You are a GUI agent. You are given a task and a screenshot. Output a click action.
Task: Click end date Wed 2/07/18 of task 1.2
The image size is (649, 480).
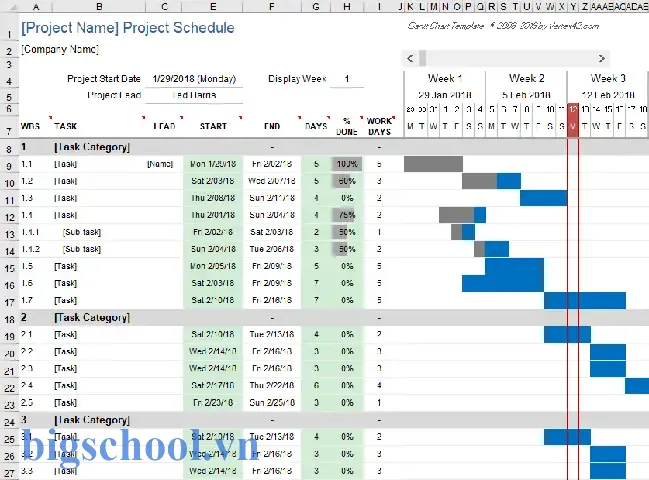272,181
